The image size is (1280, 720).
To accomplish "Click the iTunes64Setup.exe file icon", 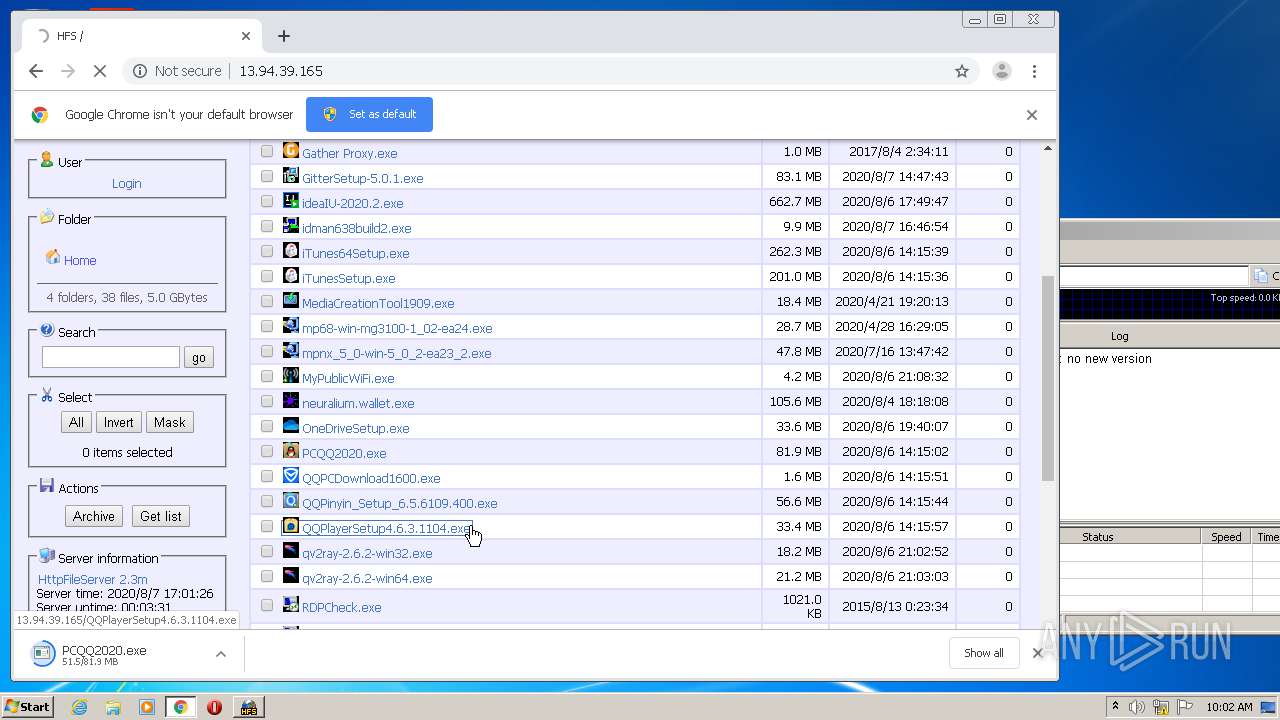I will [291, 251].
